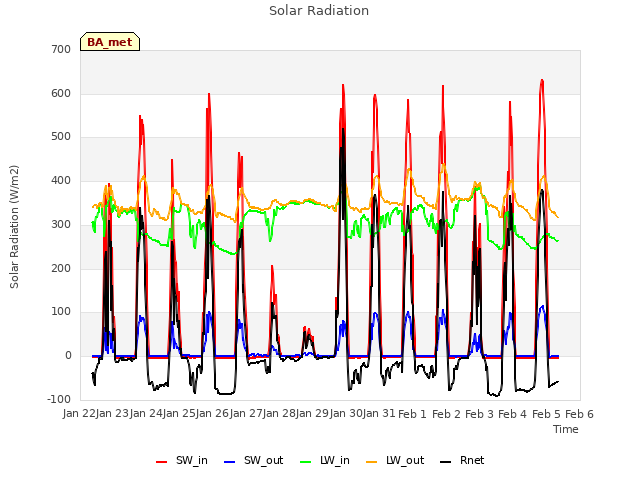Click the SW_out legend label
Image resolution: width=640 pixels, height=480 pixels.
click(263, 460)
